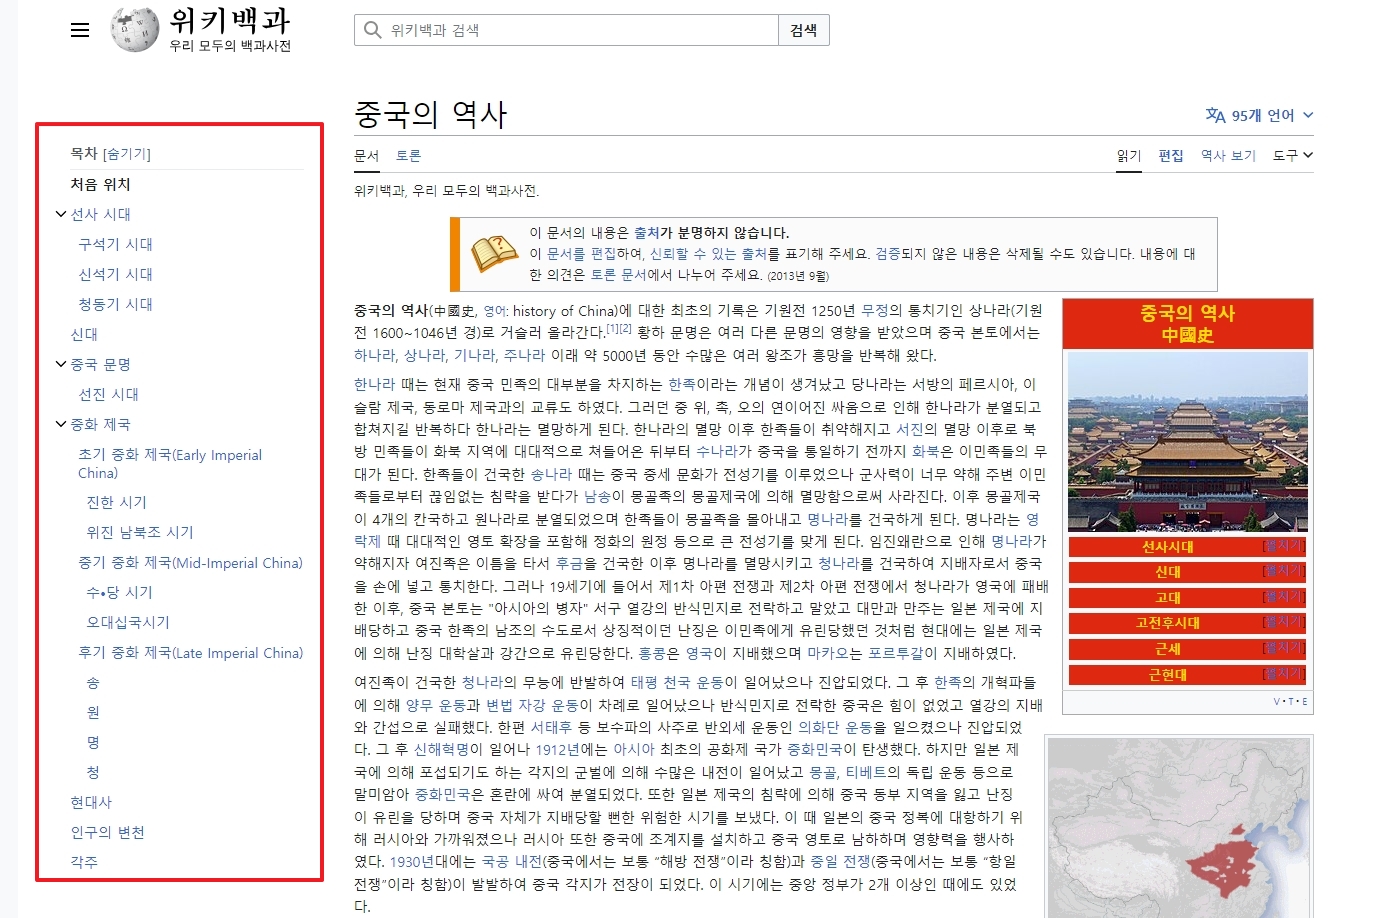
Task: Open the 역사 보기 page history
Action: (1228, 155)
